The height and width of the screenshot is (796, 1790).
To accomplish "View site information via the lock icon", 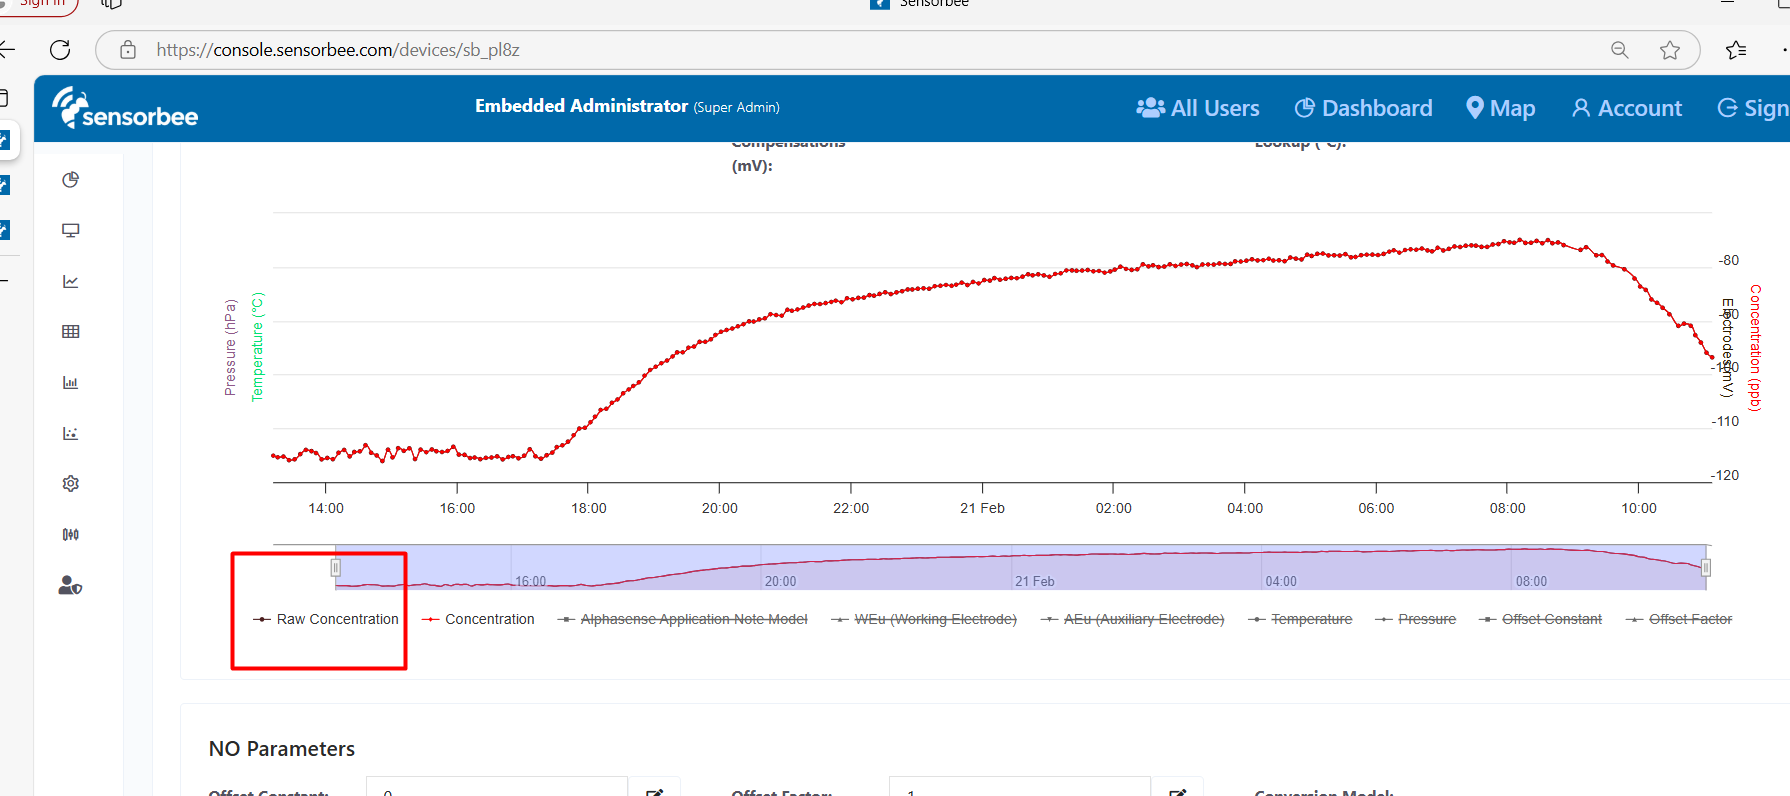I will (x=128, y=50).
